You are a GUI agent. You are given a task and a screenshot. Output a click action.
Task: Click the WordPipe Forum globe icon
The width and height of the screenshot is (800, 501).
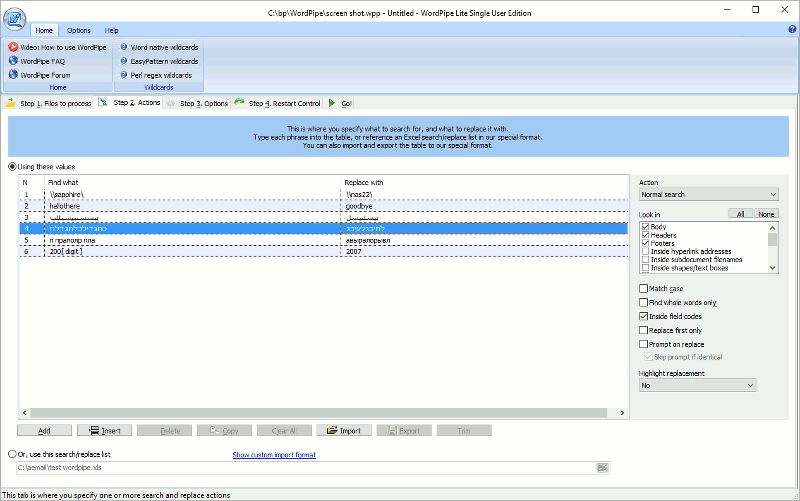click(13, 74)
